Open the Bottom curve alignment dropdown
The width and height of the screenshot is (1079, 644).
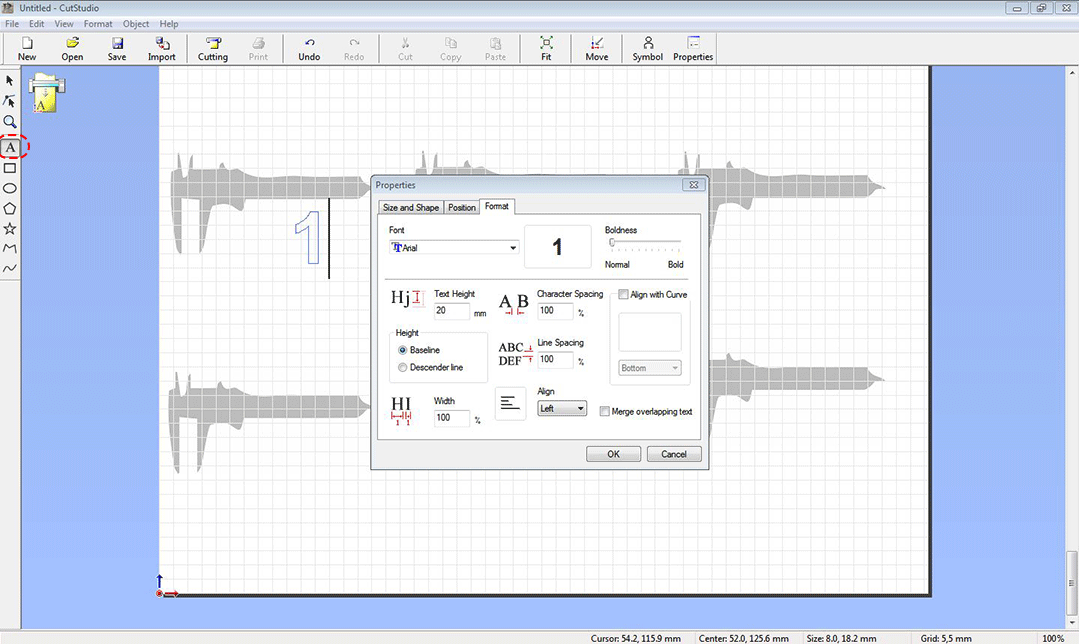(649, 368)
